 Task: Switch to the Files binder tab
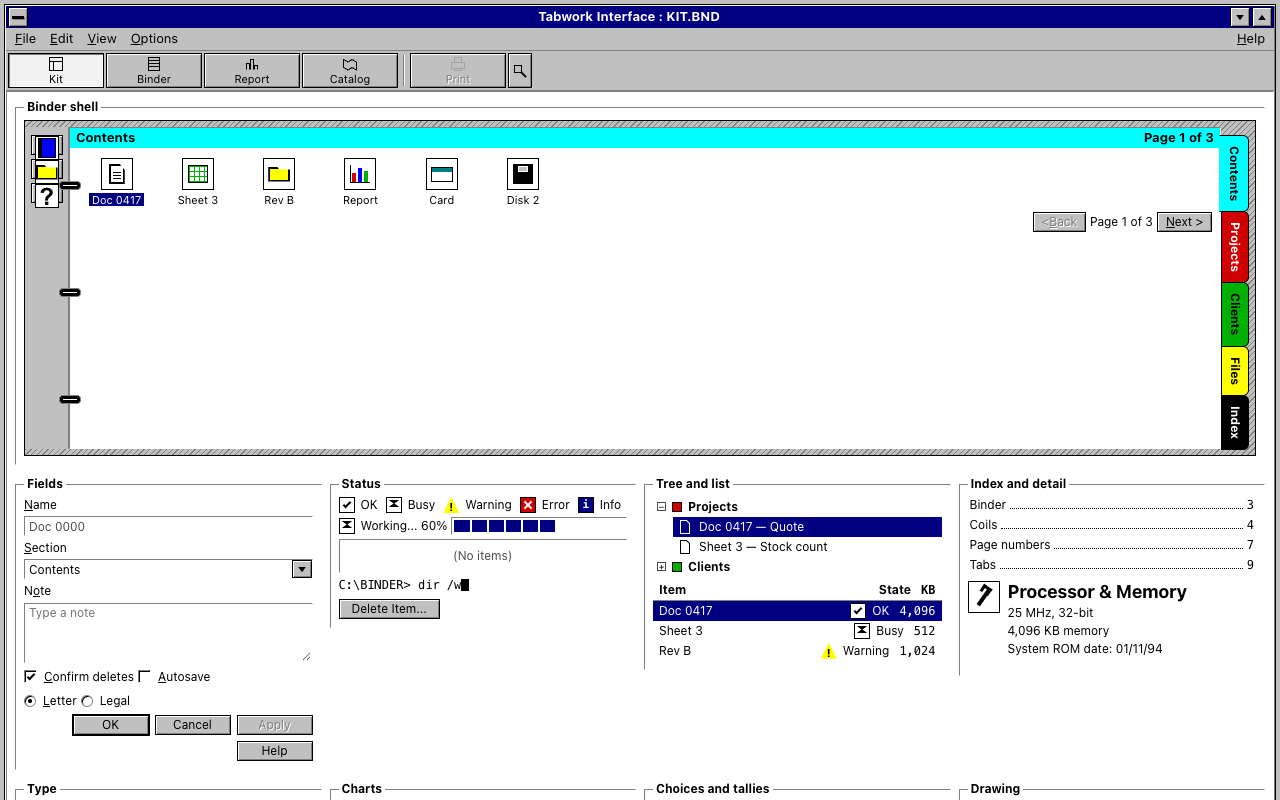click(x=1235, y=371)
